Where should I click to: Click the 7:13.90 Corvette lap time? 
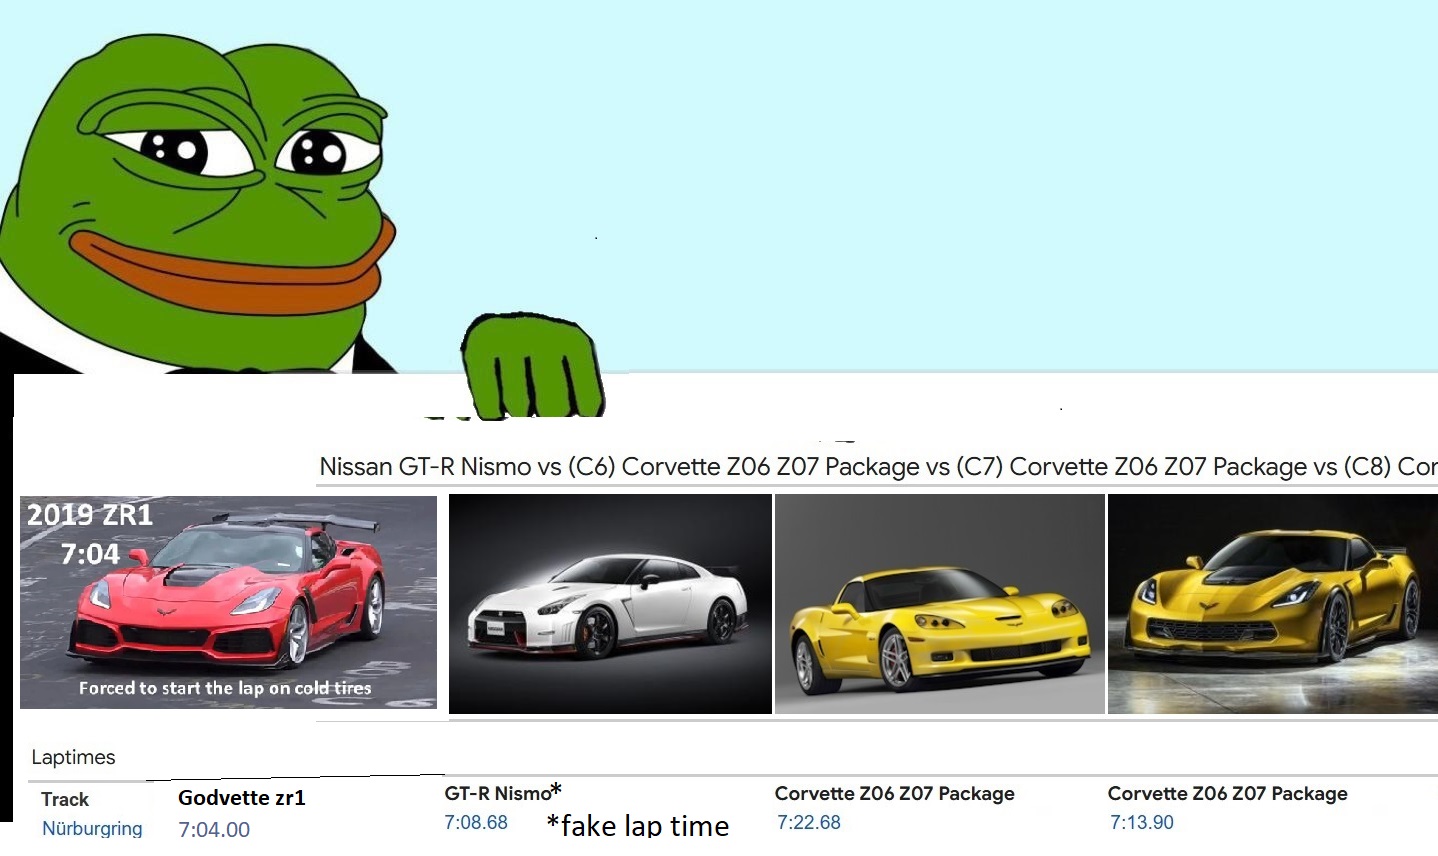[1142, 822]
